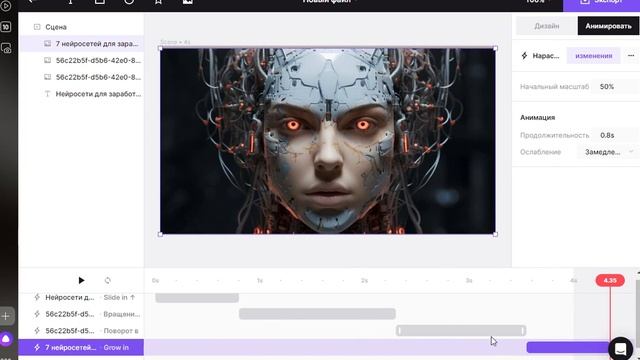Viewport: 640px width, 360px height.
Task: Click the 'Нарас...' animation name label
Action: 546,56
